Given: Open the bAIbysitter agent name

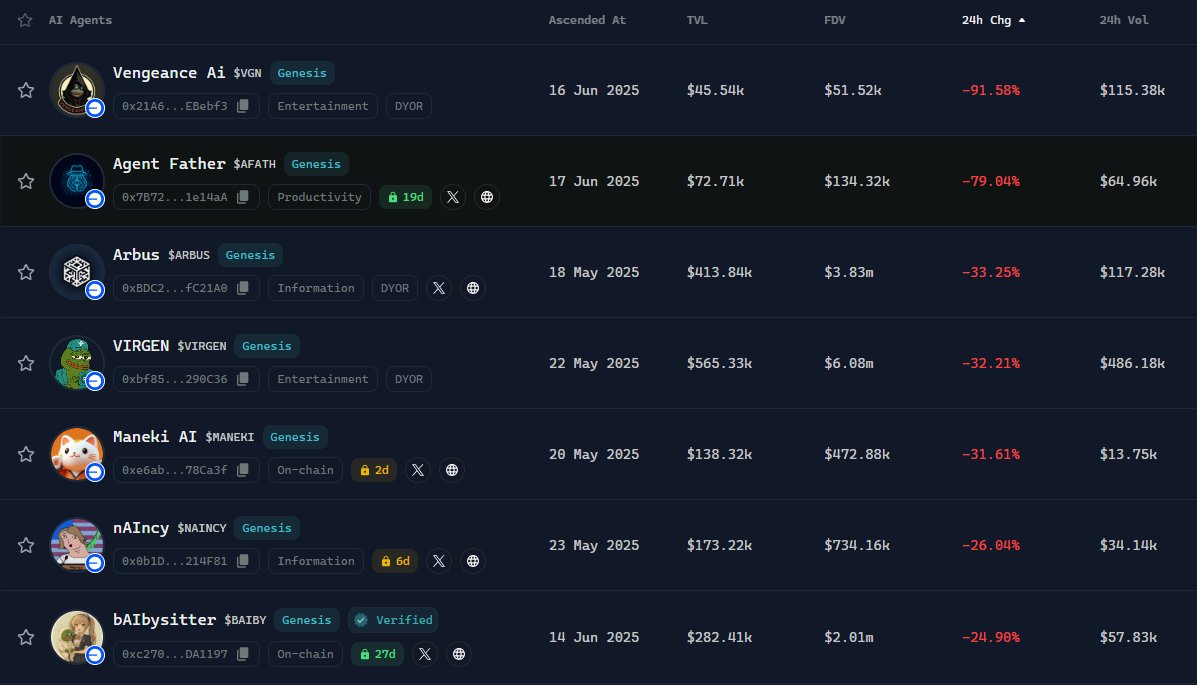Looking at the screenshot, I should click(164, 619).
